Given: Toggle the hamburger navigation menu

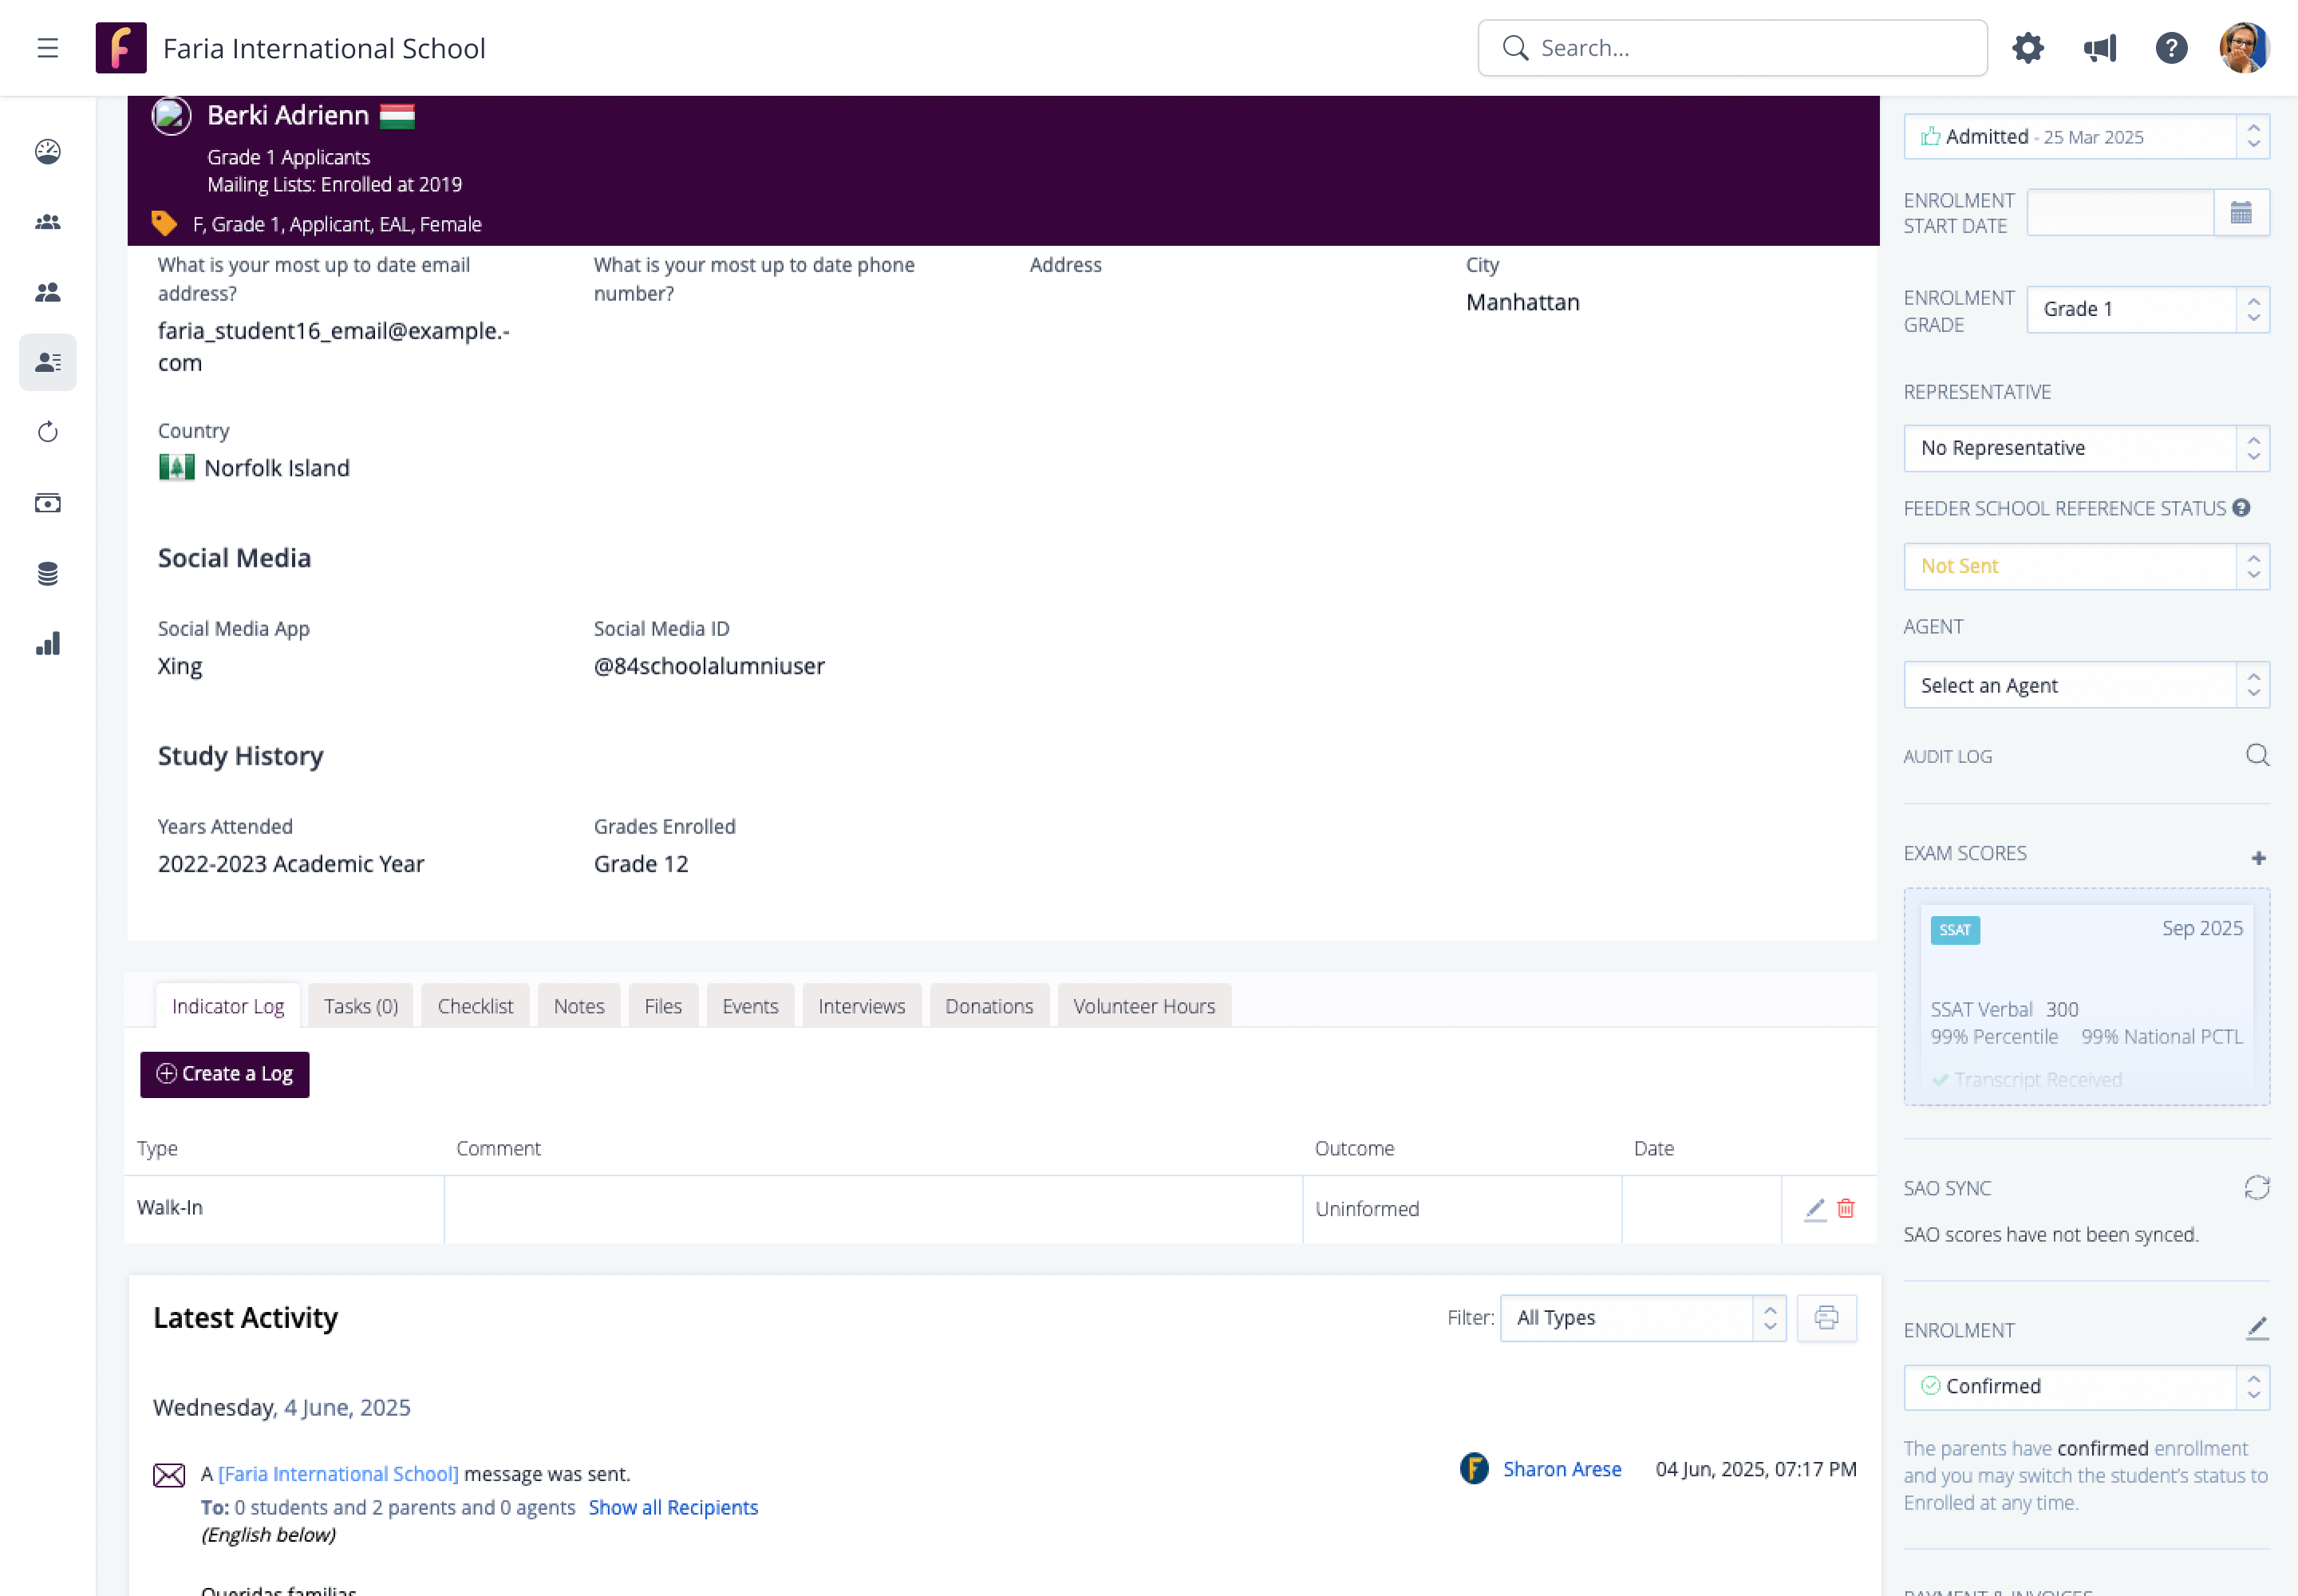Looking at the screenshot, I should click(47, 48).
